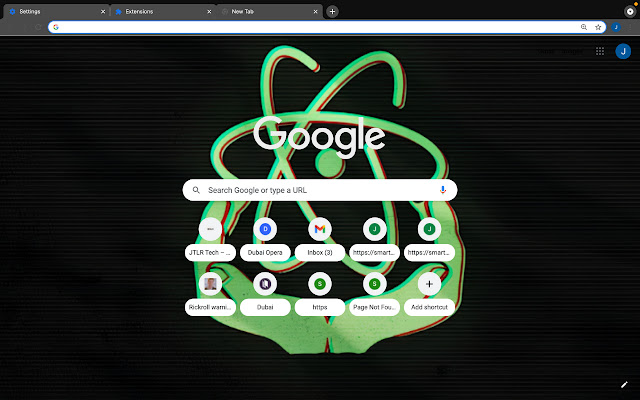Open the https shortcut icon
640x400 pixels.
pyautogui.click(x=320, y=284)
